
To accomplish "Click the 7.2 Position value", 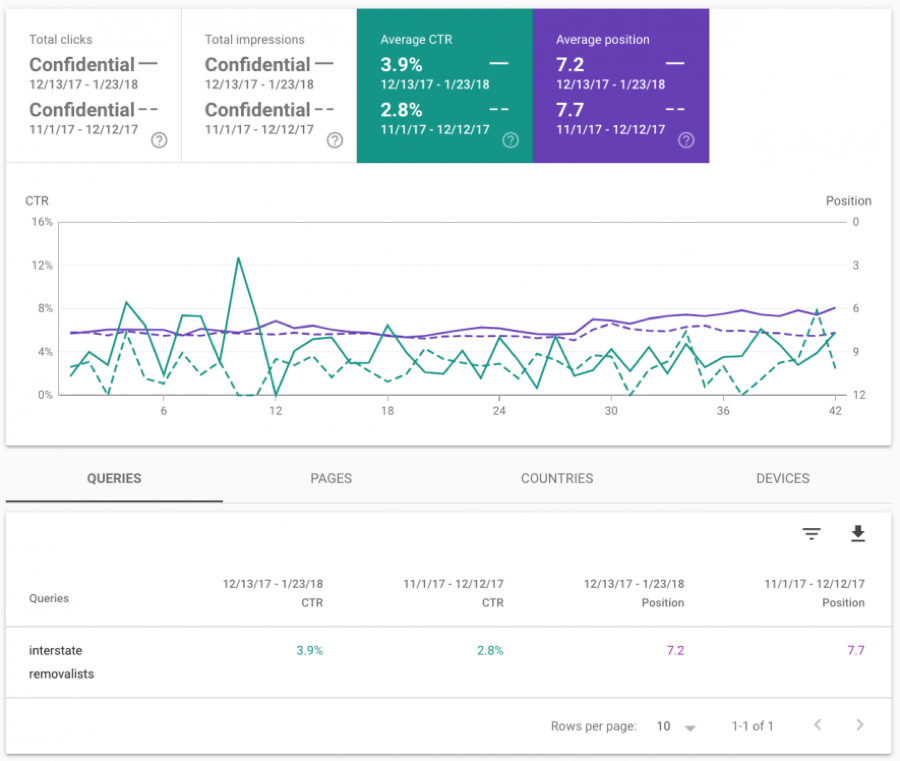I will pos(675,650).
